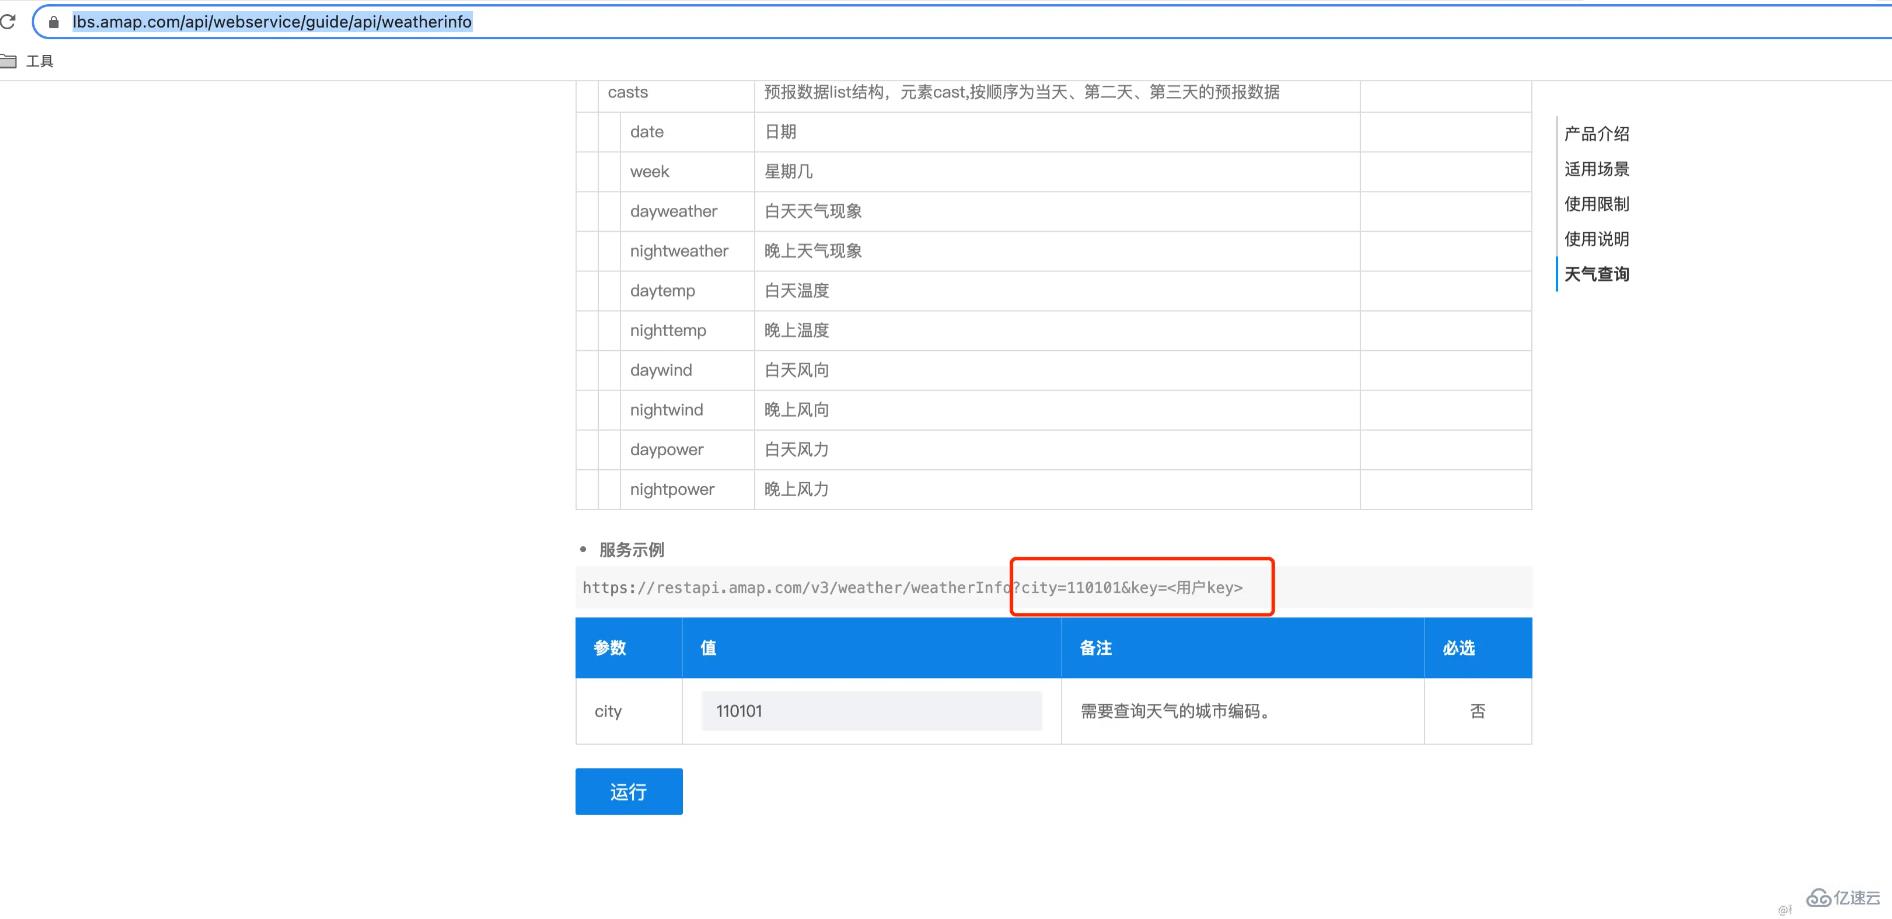
Task: Click the daywind field name
Action: tap(661, 370)
